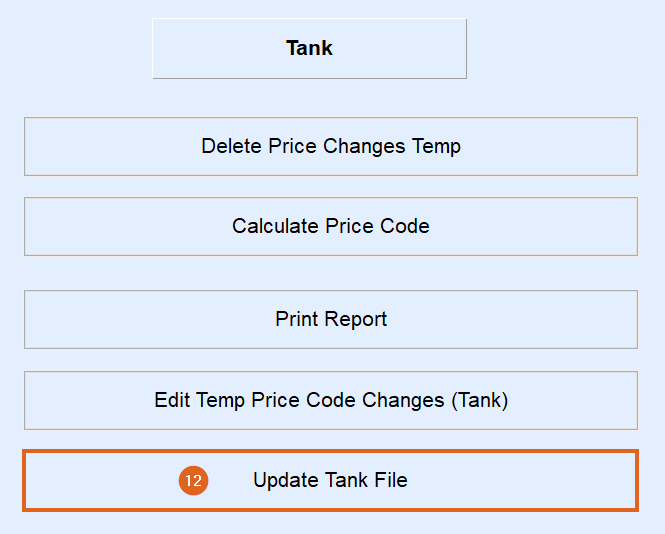Click the 'Delete Price Changes Temp' label text
The height and width of the screenshot is (534, 665).
click(330, 146)
